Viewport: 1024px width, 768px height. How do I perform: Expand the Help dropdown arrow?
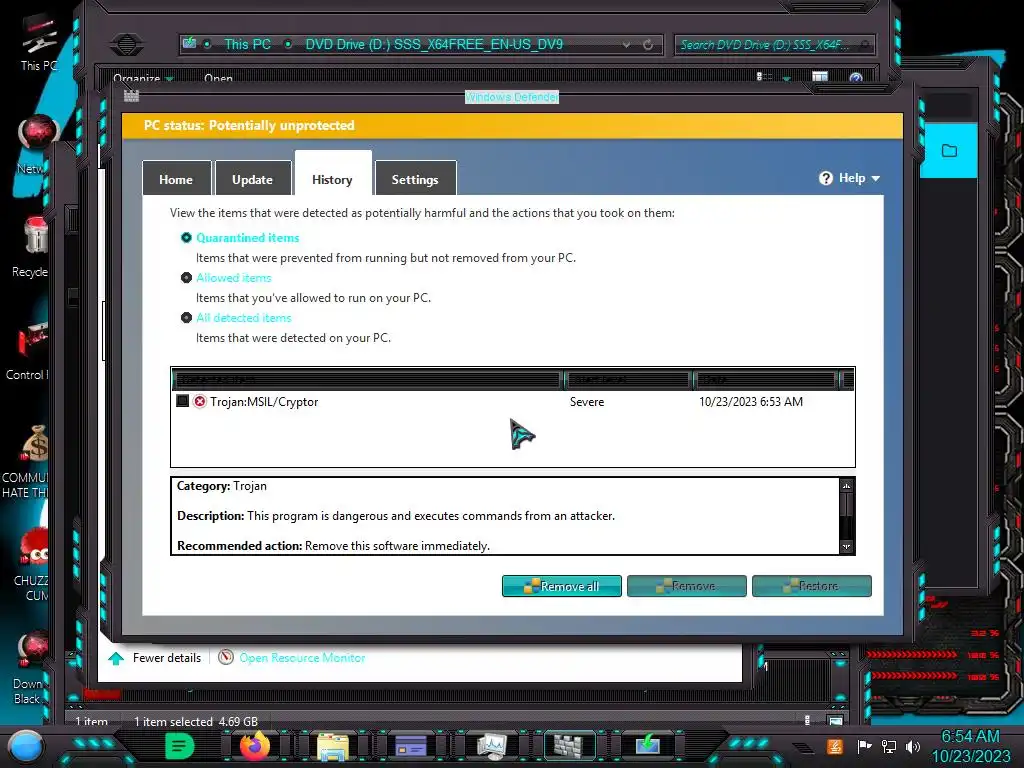coord(876,178)
